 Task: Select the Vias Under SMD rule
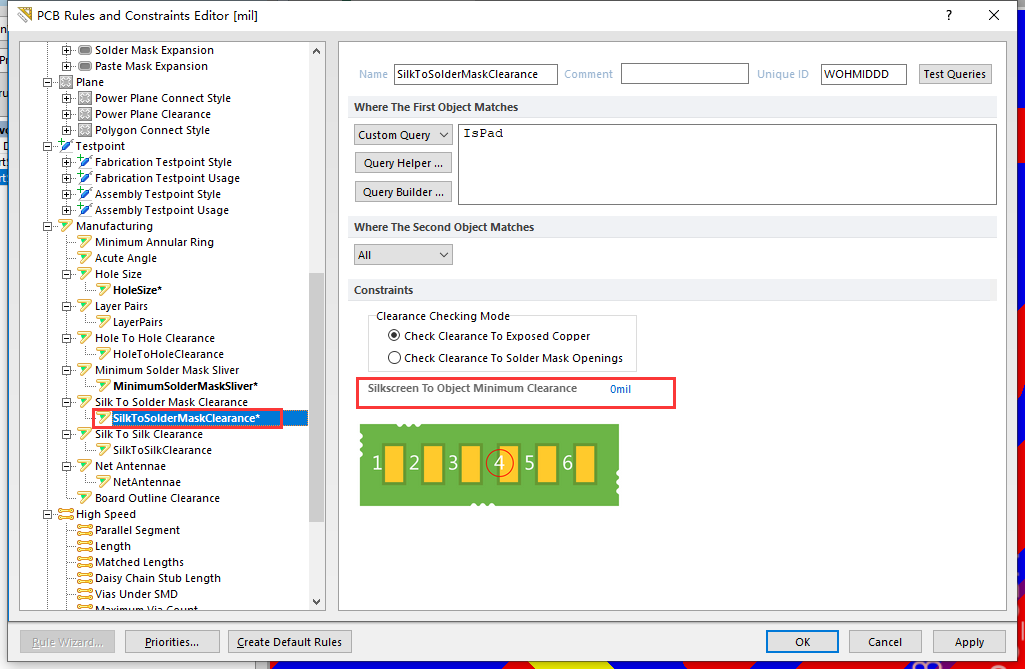[x=136, y=594]
